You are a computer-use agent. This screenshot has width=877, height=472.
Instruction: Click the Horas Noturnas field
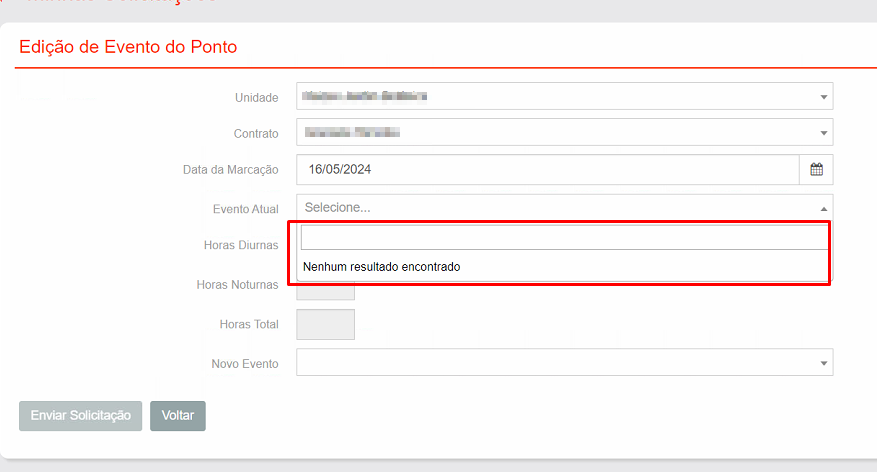[325, 291]
